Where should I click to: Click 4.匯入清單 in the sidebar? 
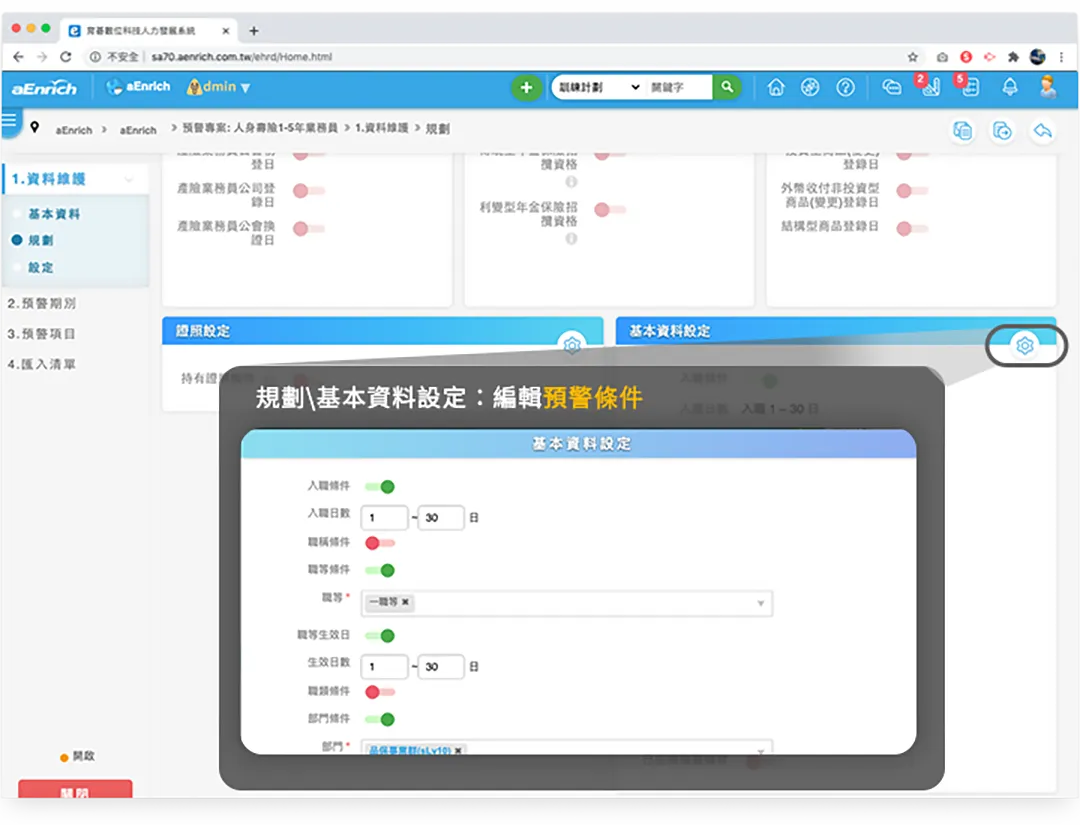(42, 365)
